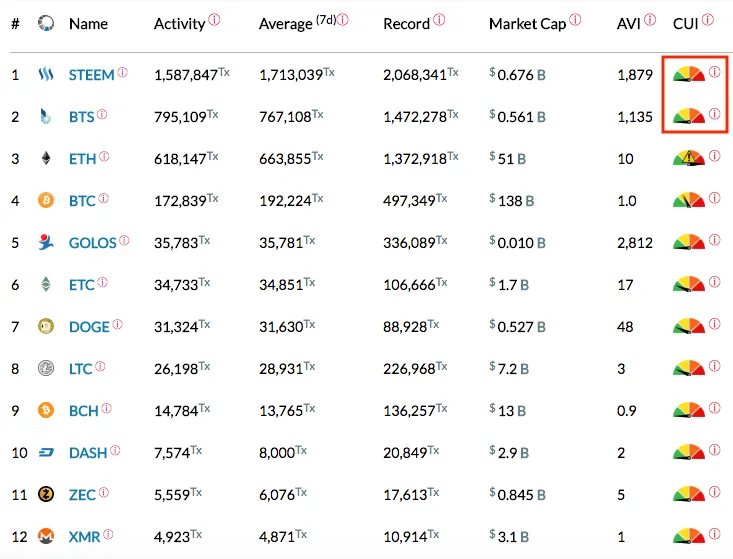
Task: Open the CUI gauge for STEEM
Action: 689,74
